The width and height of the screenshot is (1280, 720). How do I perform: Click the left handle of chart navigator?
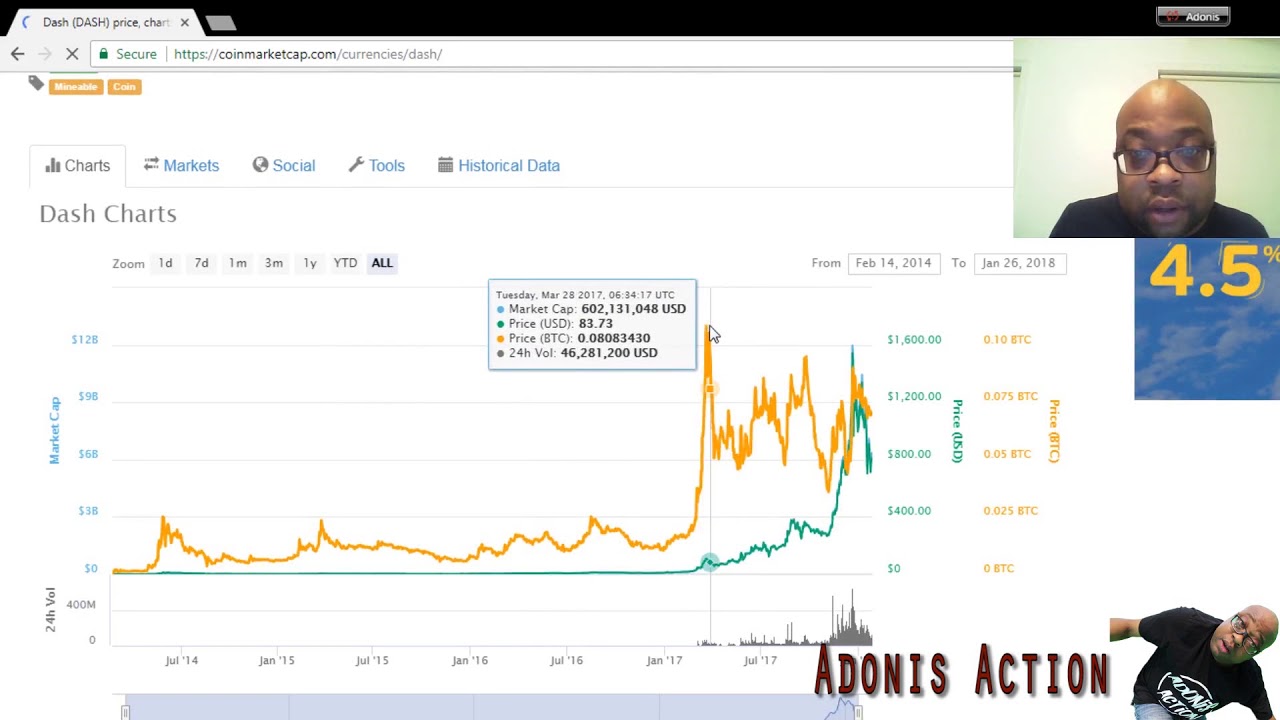(125, 712)
